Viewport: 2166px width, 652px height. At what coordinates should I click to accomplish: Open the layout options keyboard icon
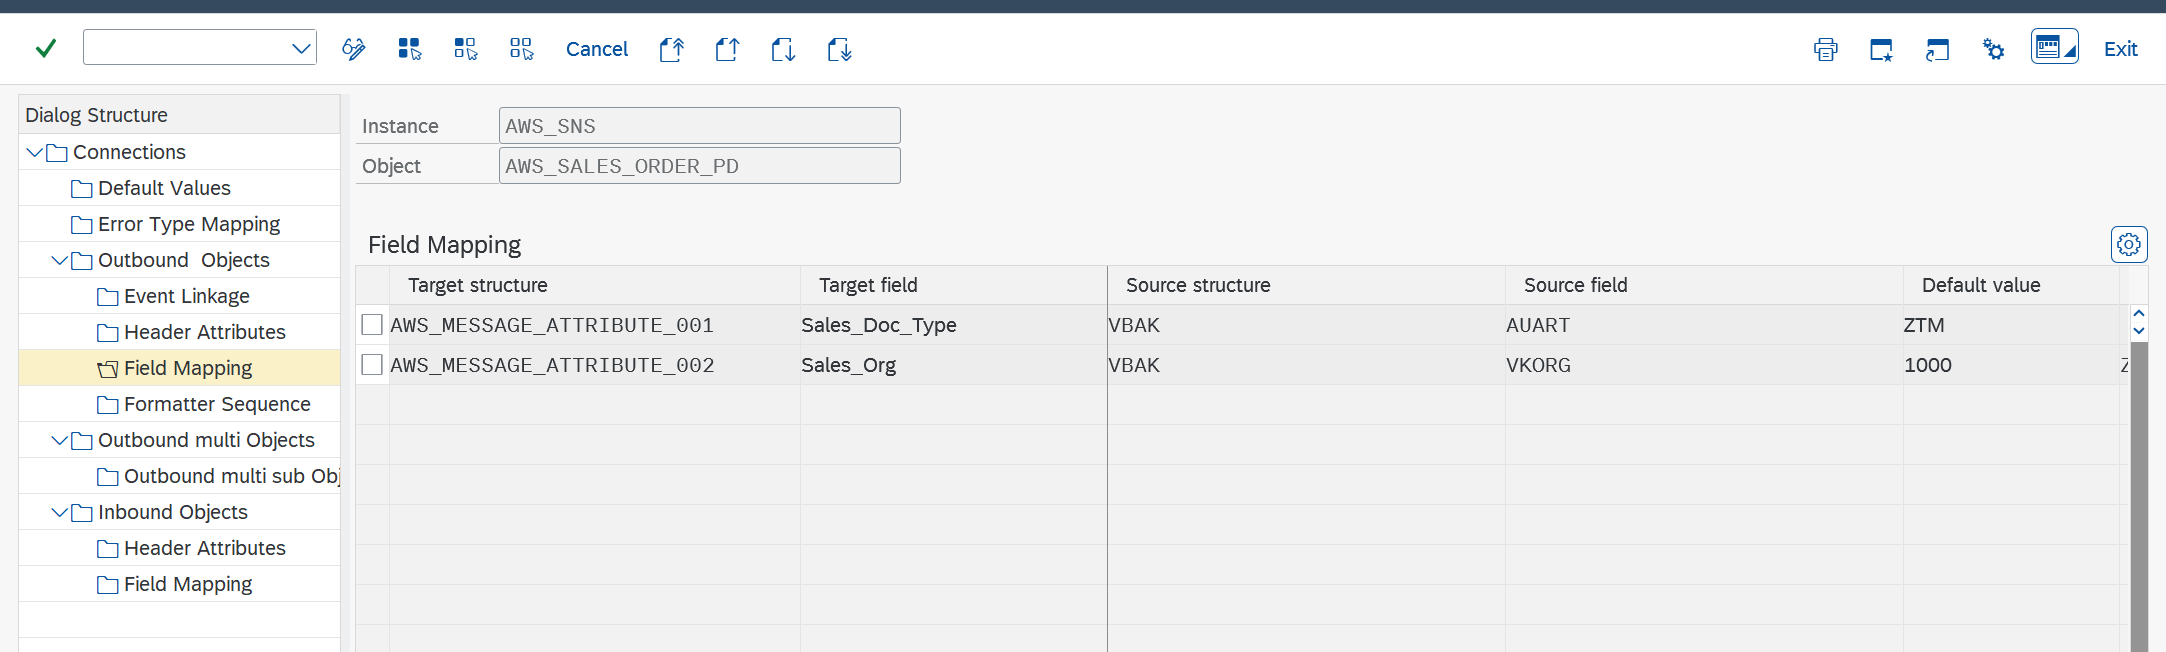[2055, 47]
